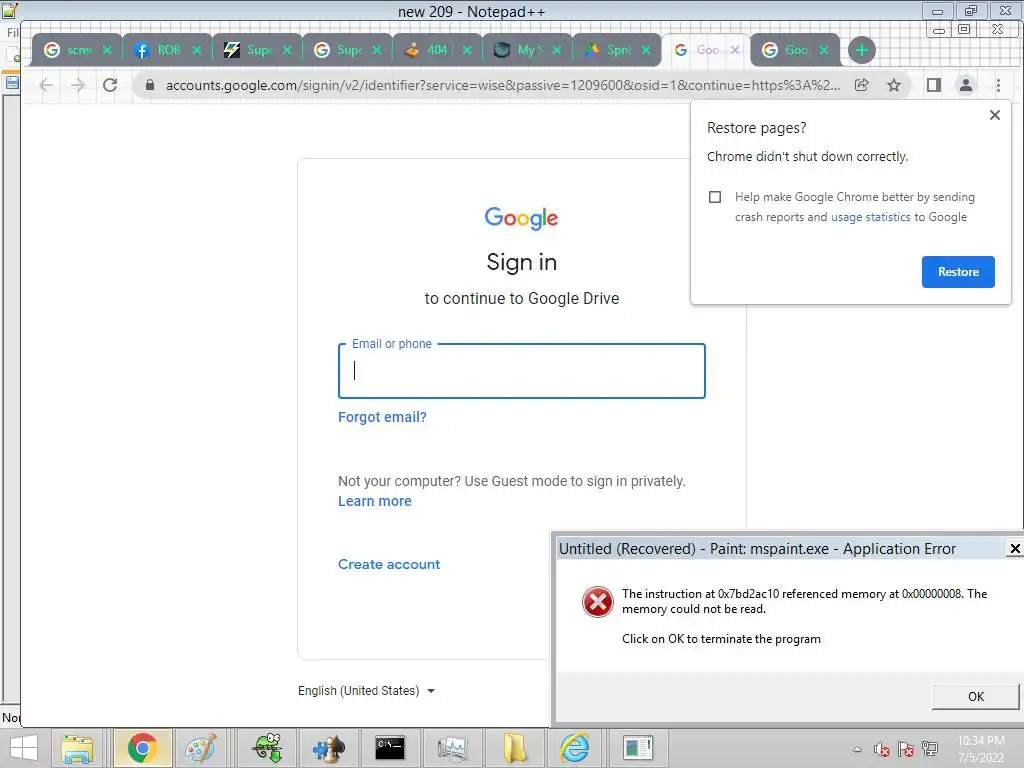Go back in Chrome
Screen dimensions: 1024x768
[46, 85]
